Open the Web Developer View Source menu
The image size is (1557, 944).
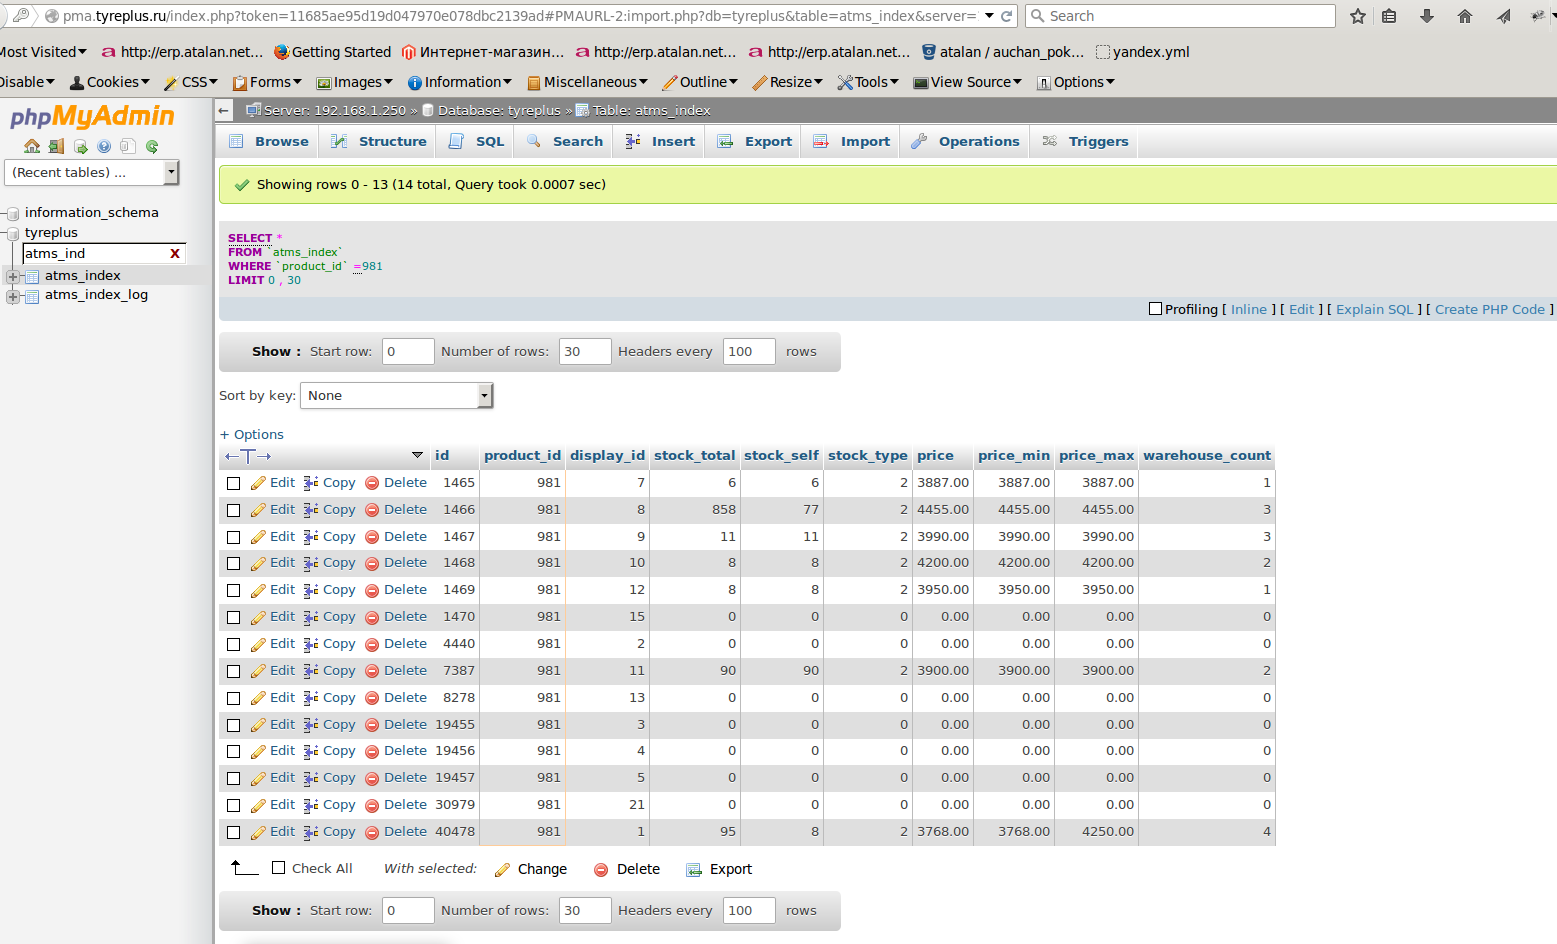(967, 82)
